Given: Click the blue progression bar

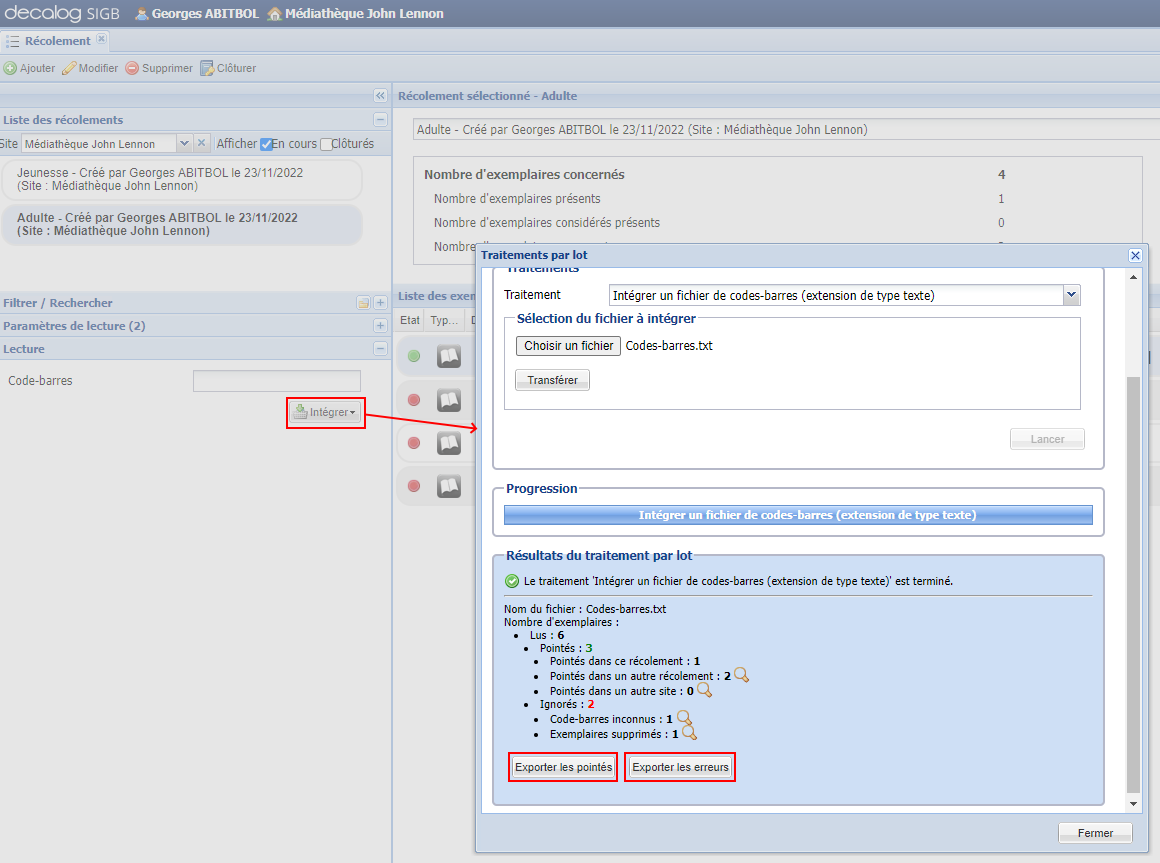Looking at the screenshot, I should 797,514.
